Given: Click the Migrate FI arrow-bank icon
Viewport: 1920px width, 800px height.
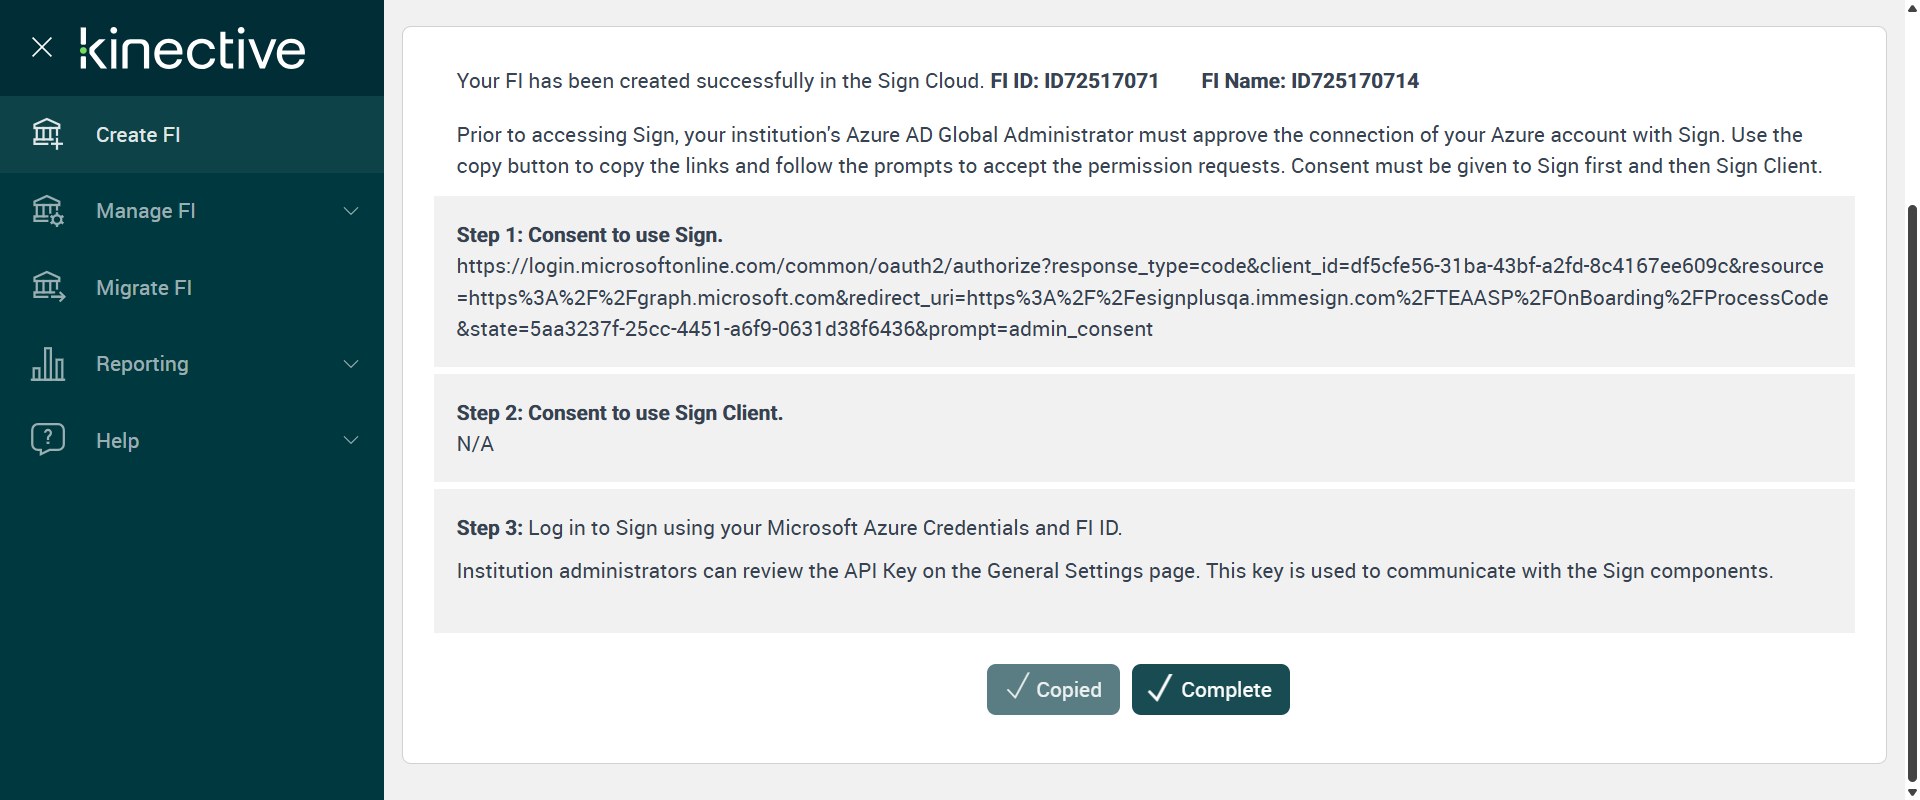Looking at the screenshot, I should pos(47,288).
